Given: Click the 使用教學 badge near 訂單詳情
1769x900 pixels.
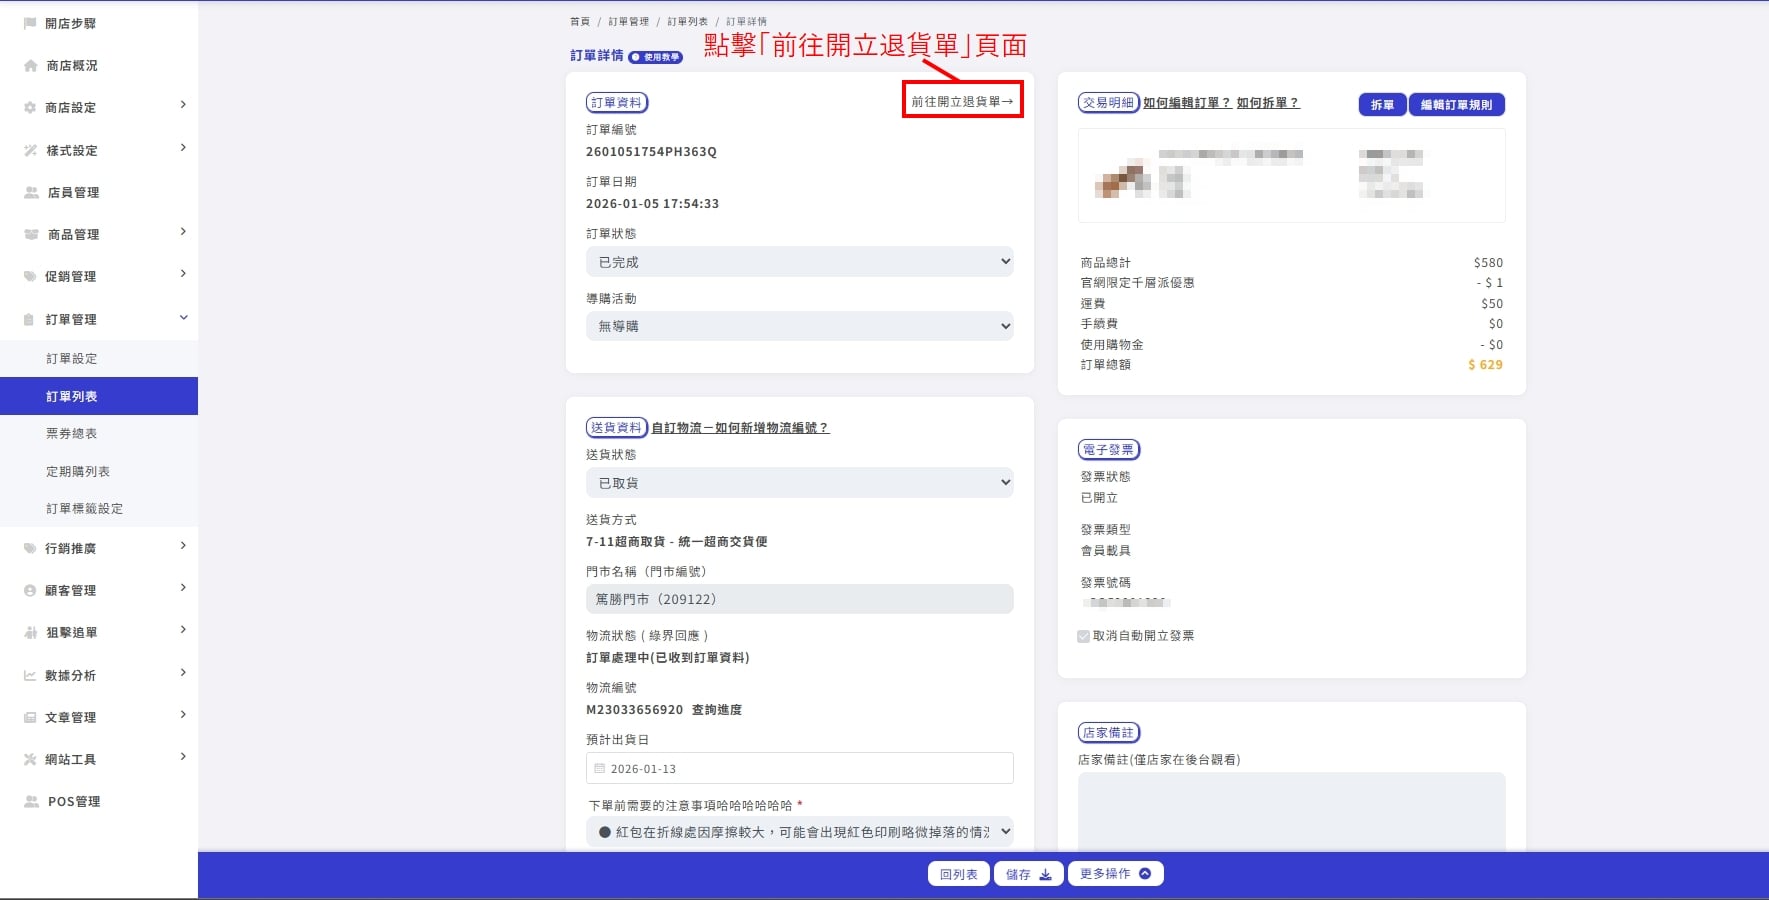Looking at the screenshot, I should tap(656, 57).
